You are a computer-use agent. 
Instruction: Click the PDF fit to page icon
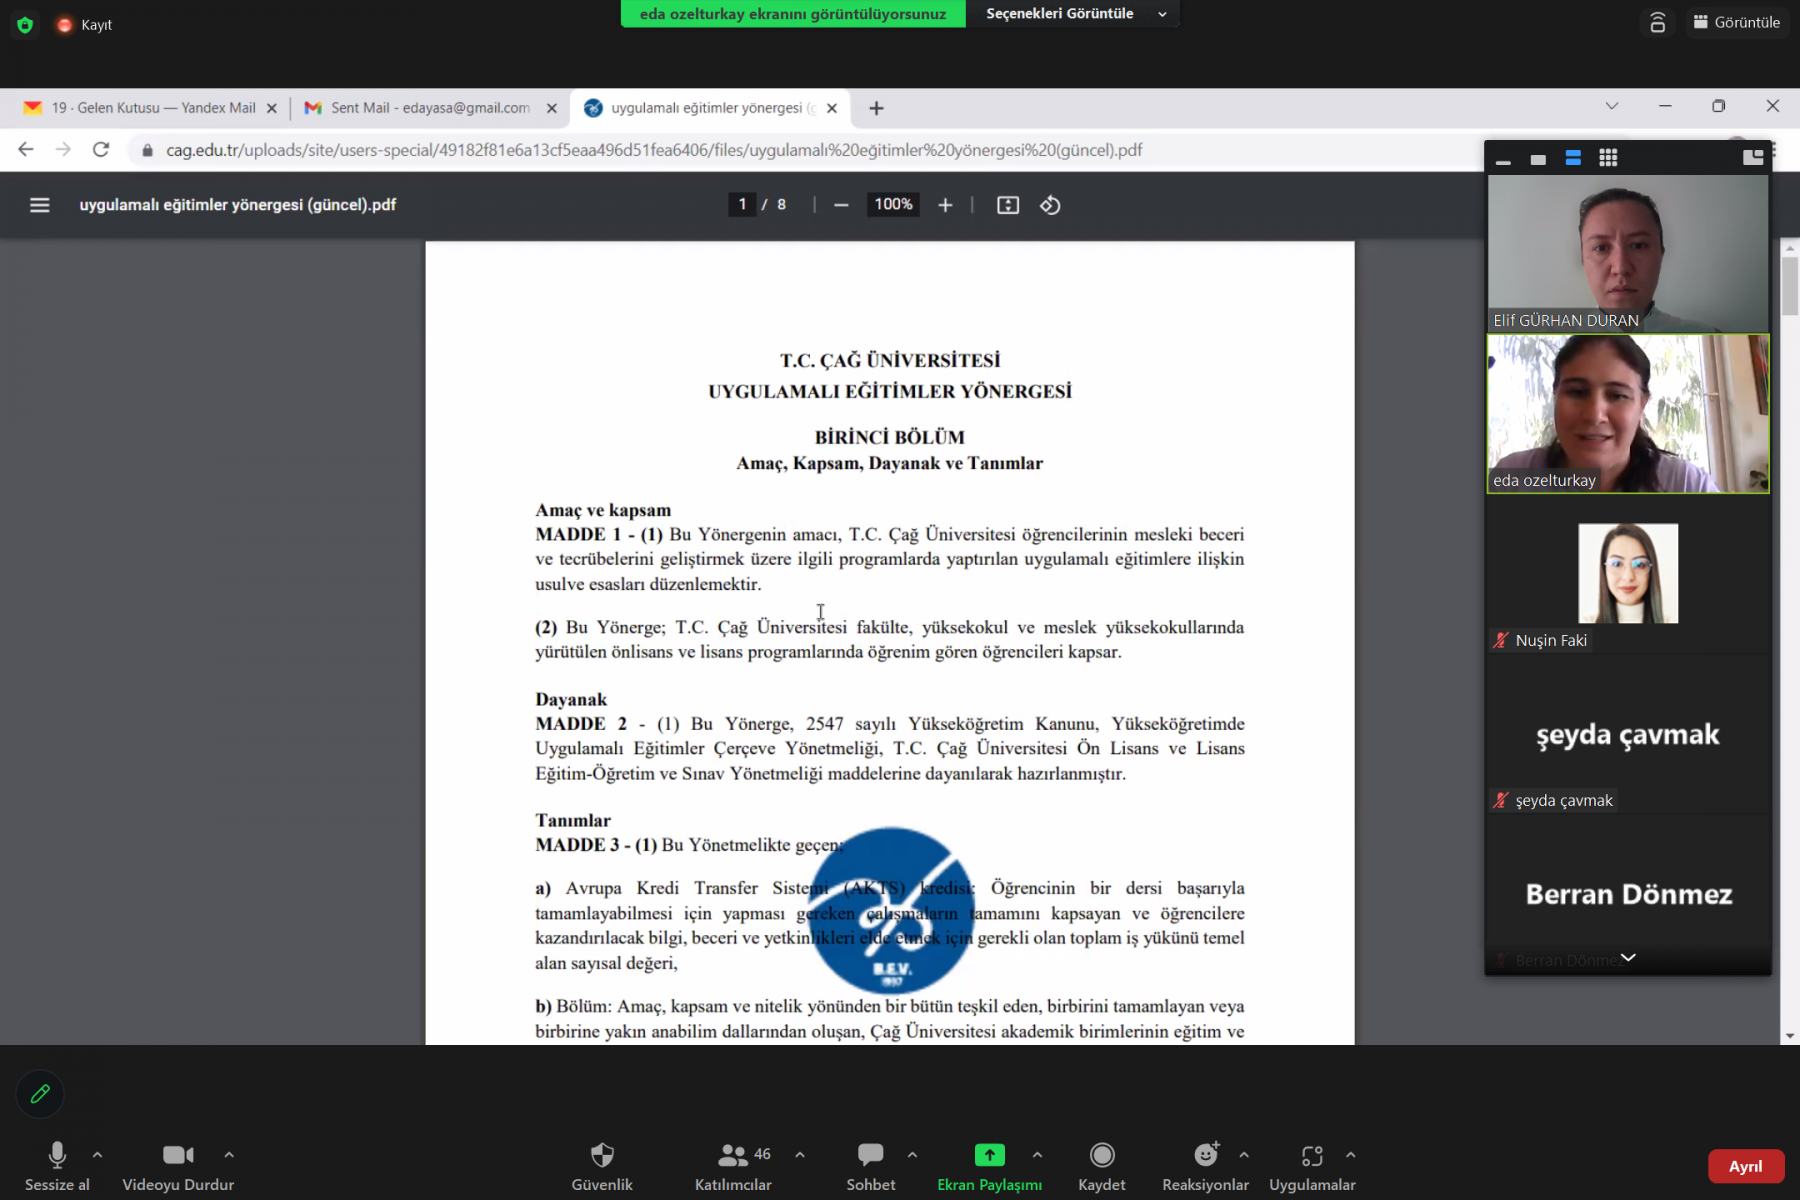click(x=1008, y=205)
